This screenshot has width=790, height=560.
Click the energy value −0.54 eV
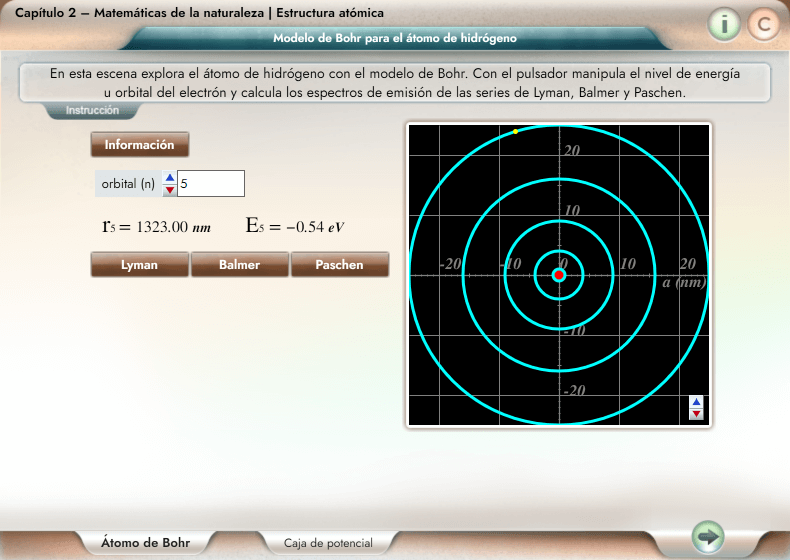click(x=315, y=227)
